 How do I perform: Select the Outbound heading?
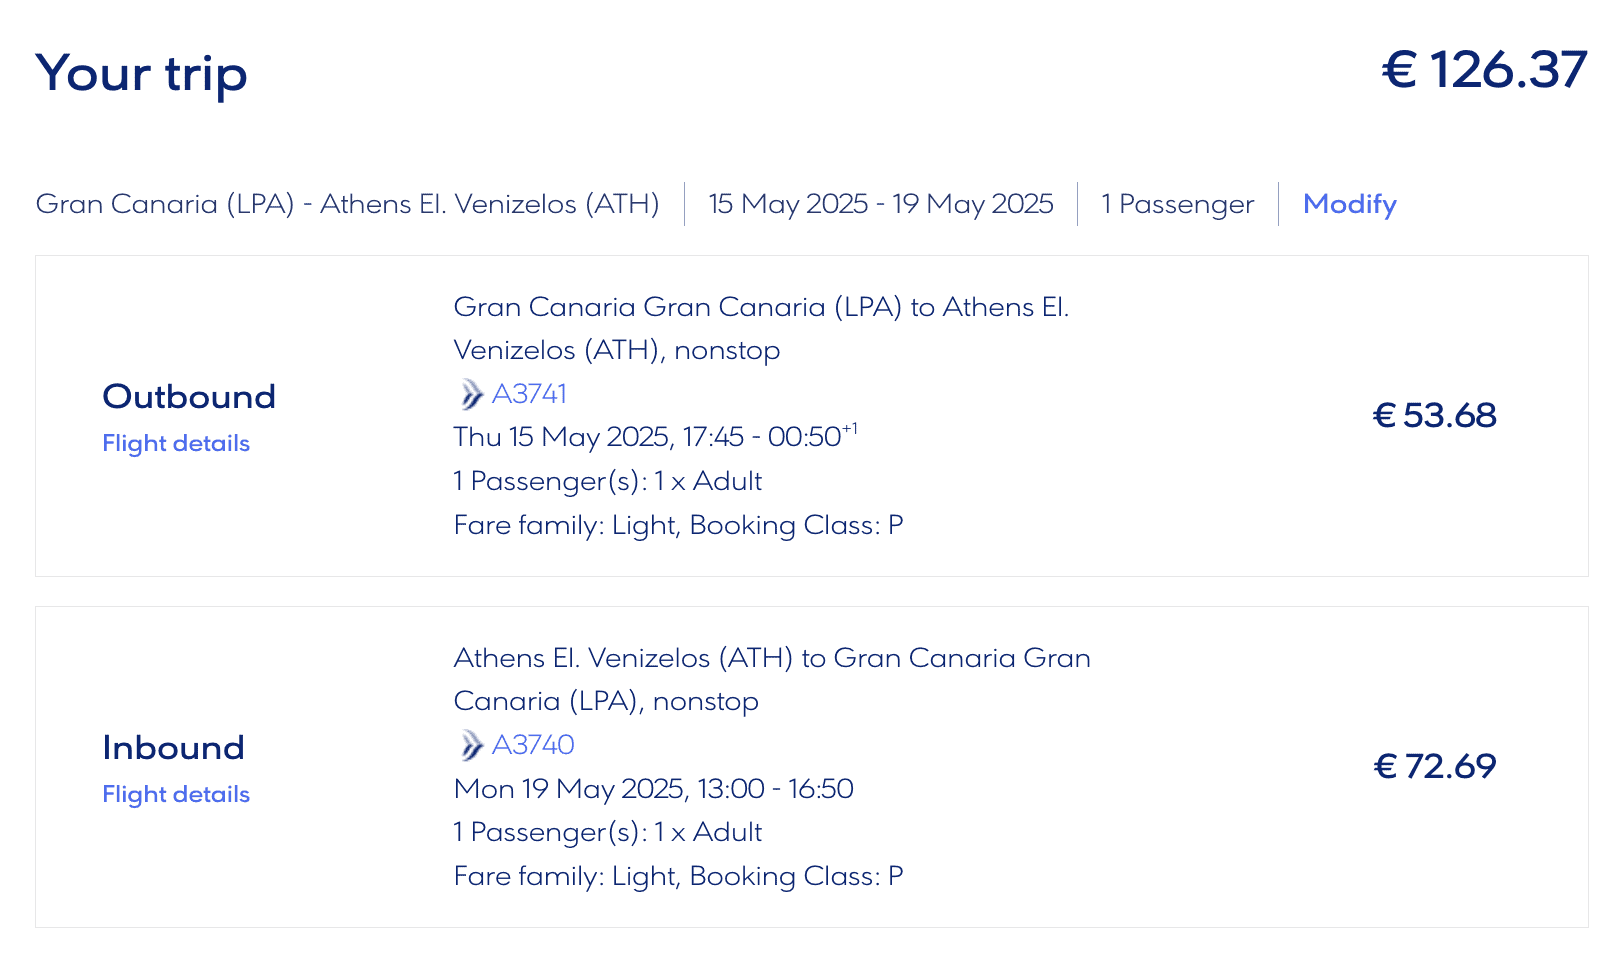[x=189, y=396]
